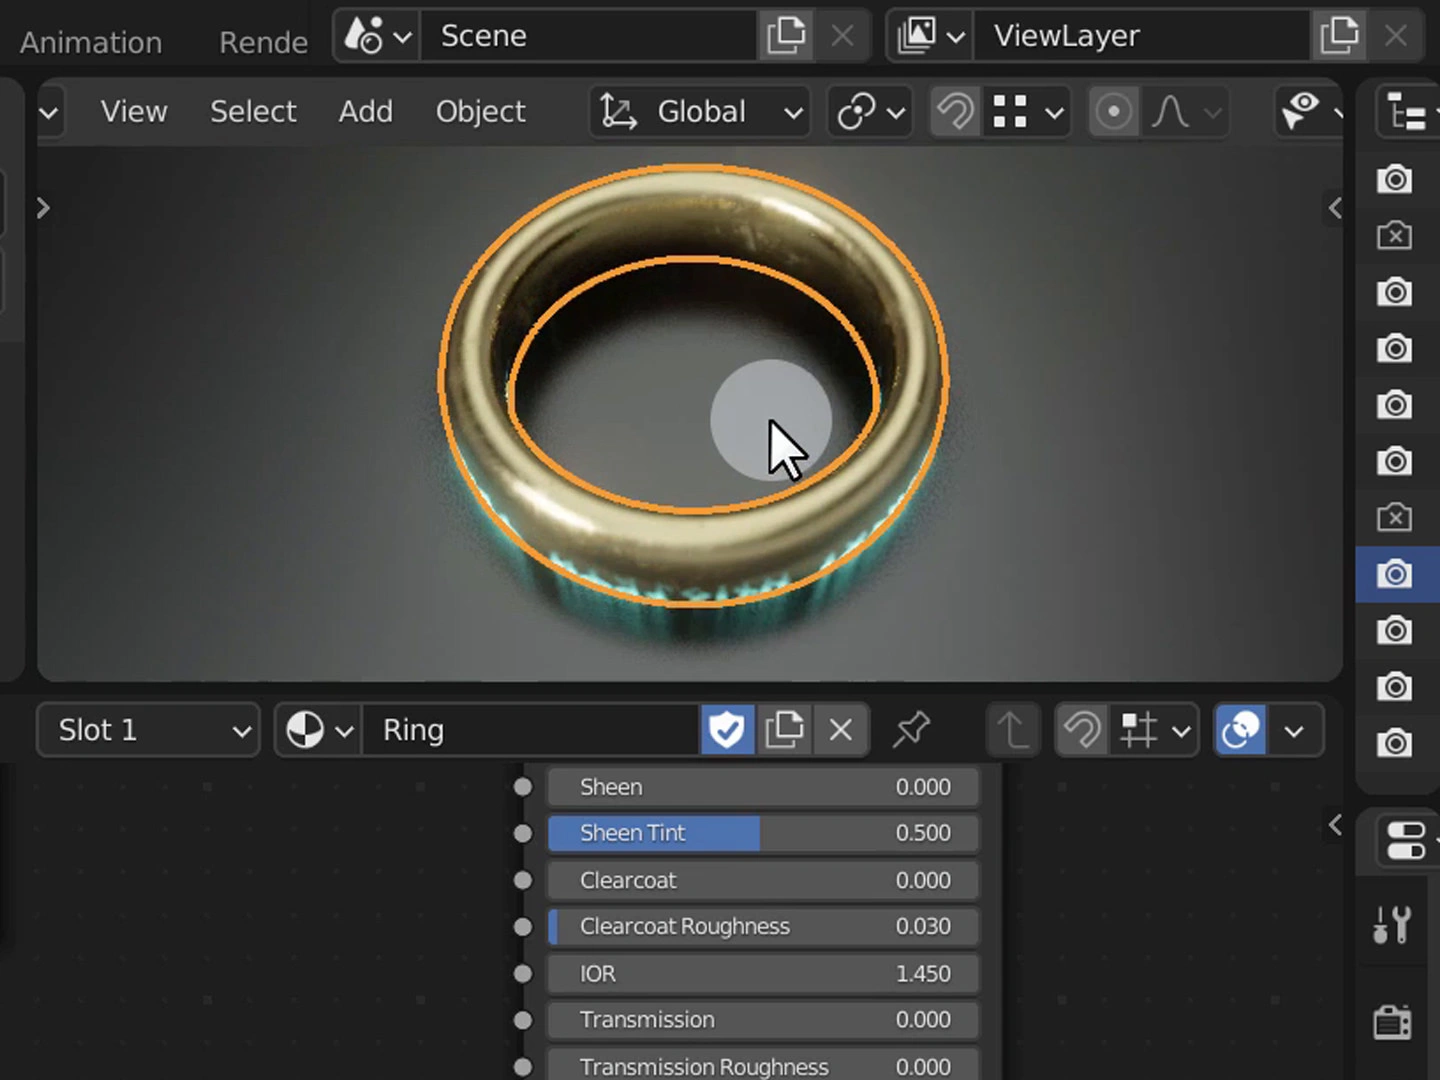Switch to the Animation workspace tab
This screenshot has width=1440, height=1080.
[x=91, y=42]
